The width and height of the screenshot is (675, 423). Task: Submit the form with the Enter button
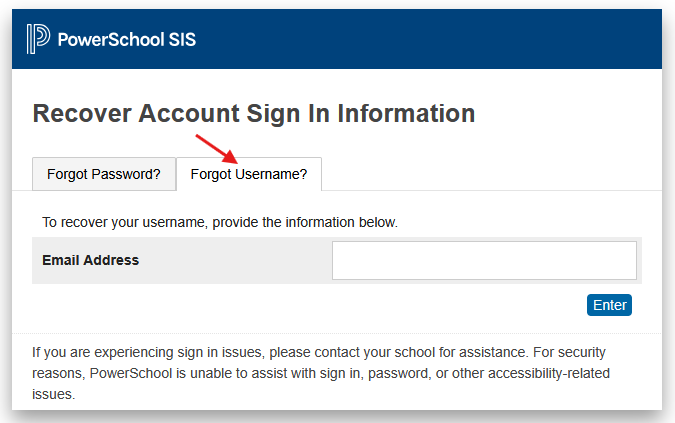click(609, 305)
